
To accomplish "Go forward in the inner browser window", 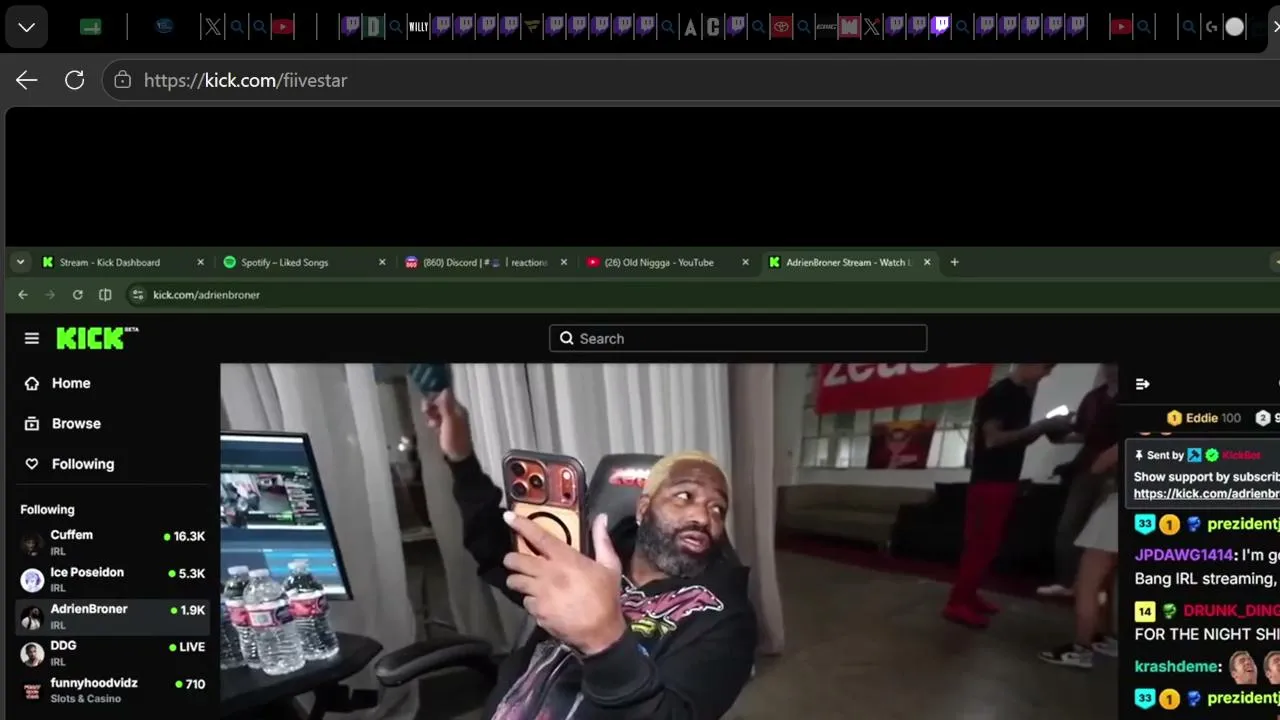I will pos(50,295).
